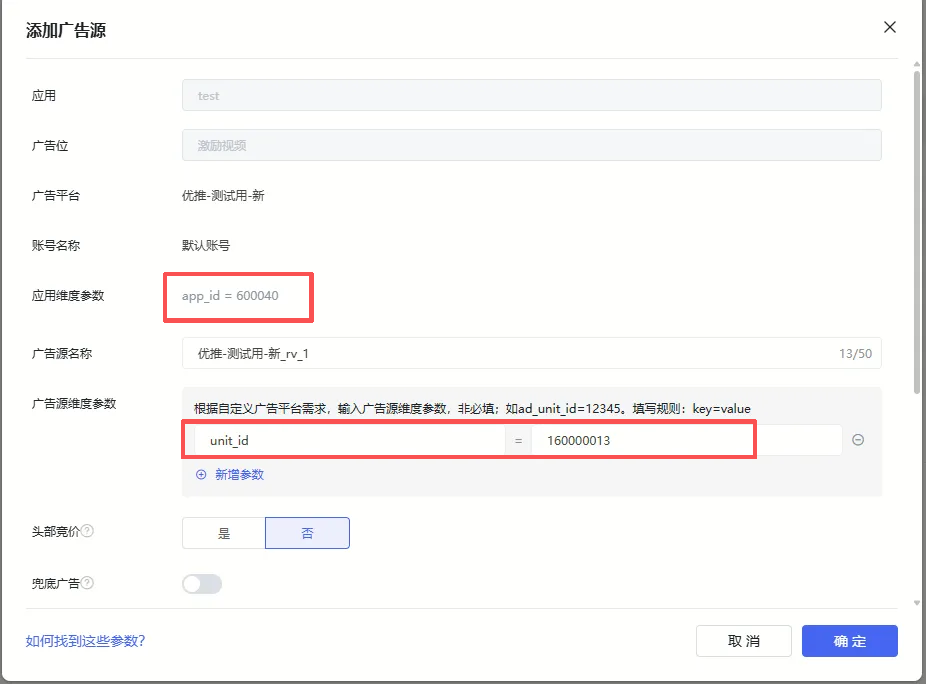
Task: Open the help tooltip icon next to 头部竞价
Action: coord(87,530)
